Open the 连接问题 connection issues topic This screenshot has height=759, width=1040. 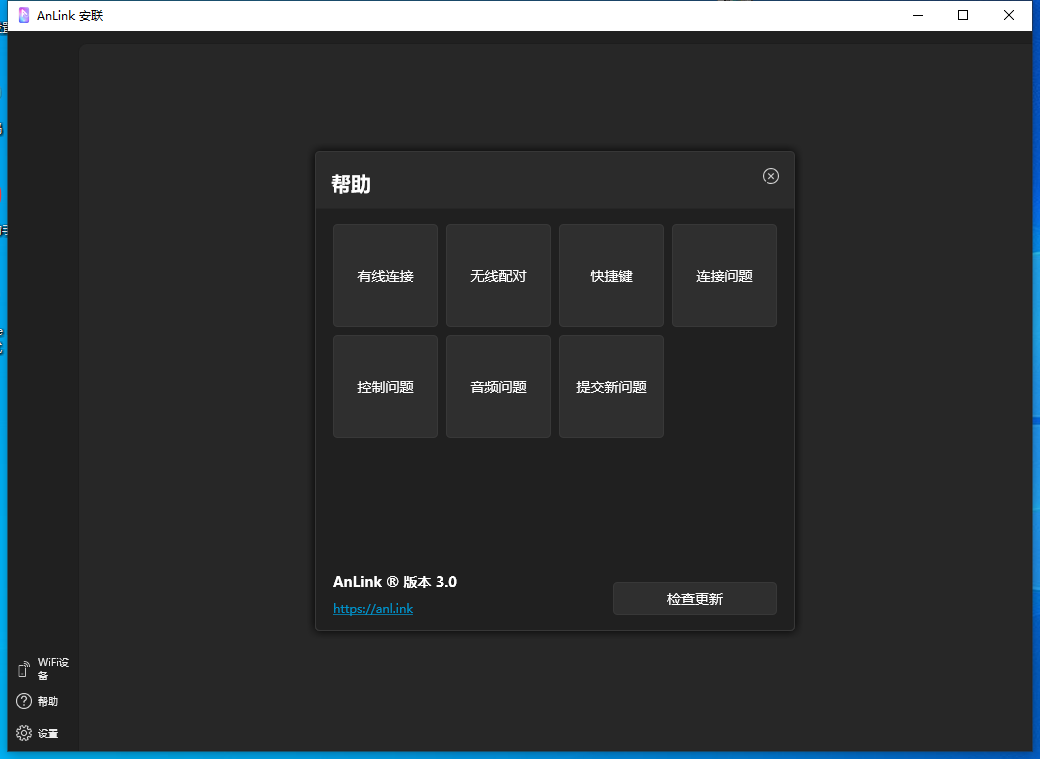click(x=724, y=276)
